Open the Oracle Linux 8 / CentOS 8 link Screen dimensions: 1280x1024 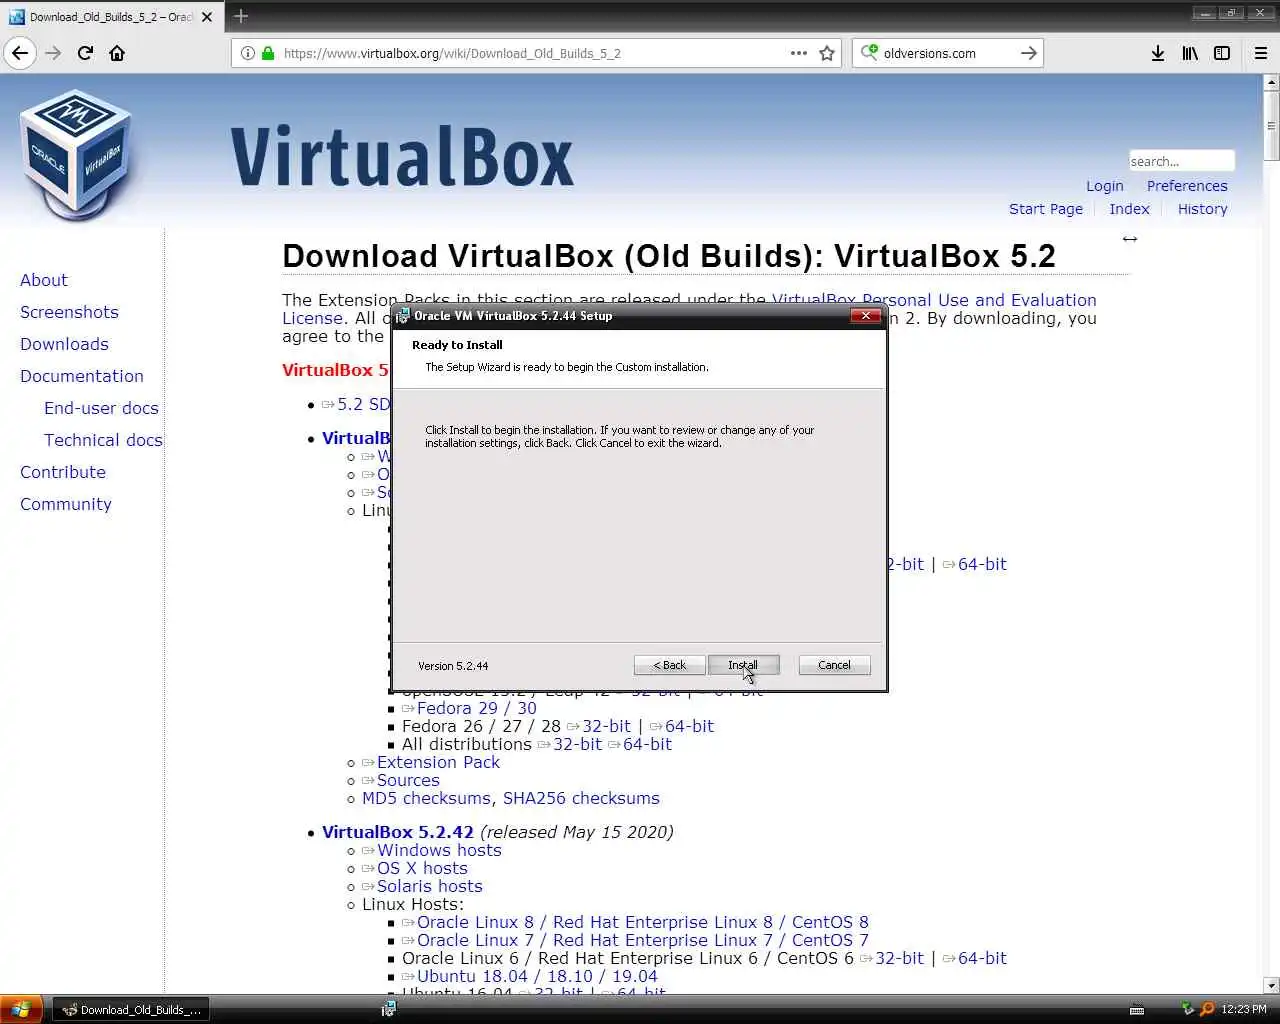pyautogui.click(x=642, y=922)
